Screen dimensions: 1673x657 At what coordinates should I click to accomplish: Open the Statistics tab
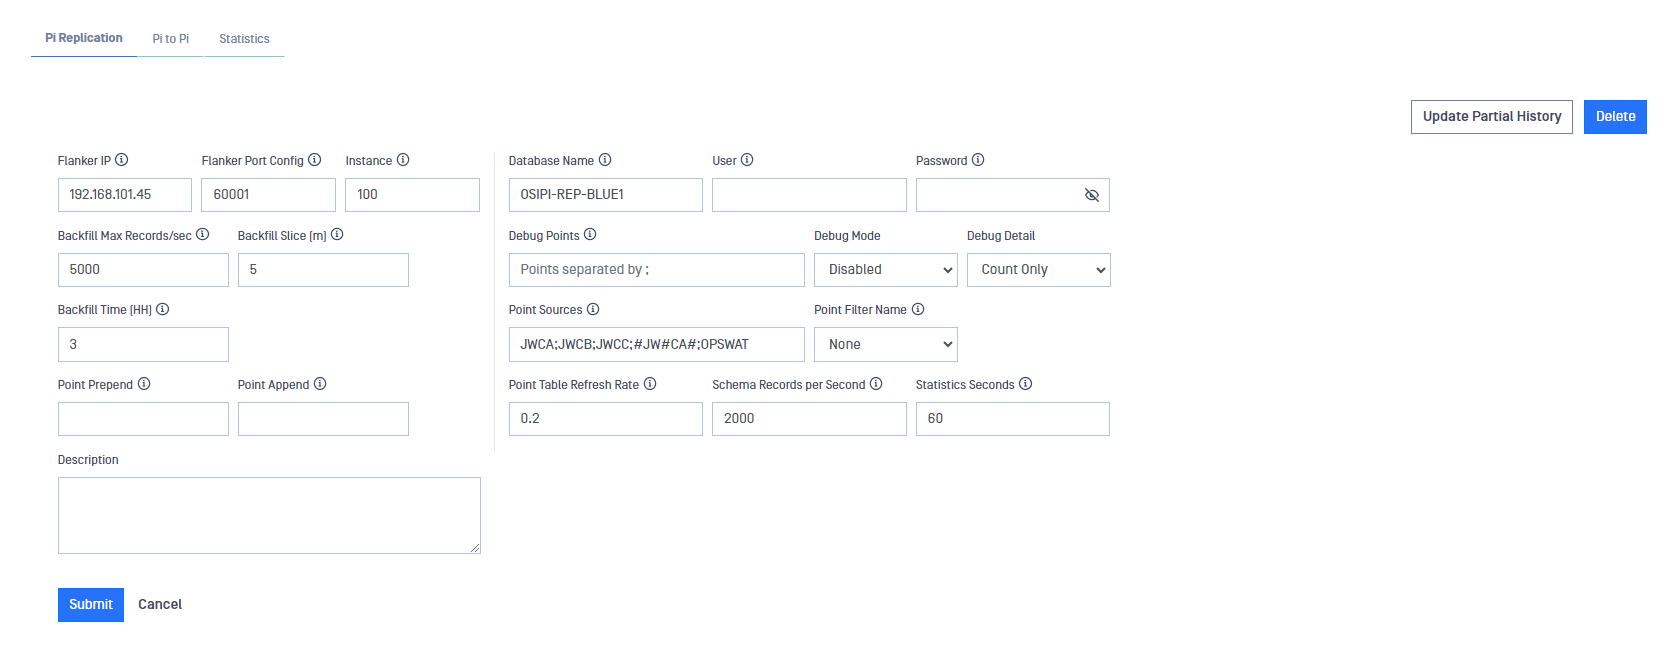pos(244,39)
